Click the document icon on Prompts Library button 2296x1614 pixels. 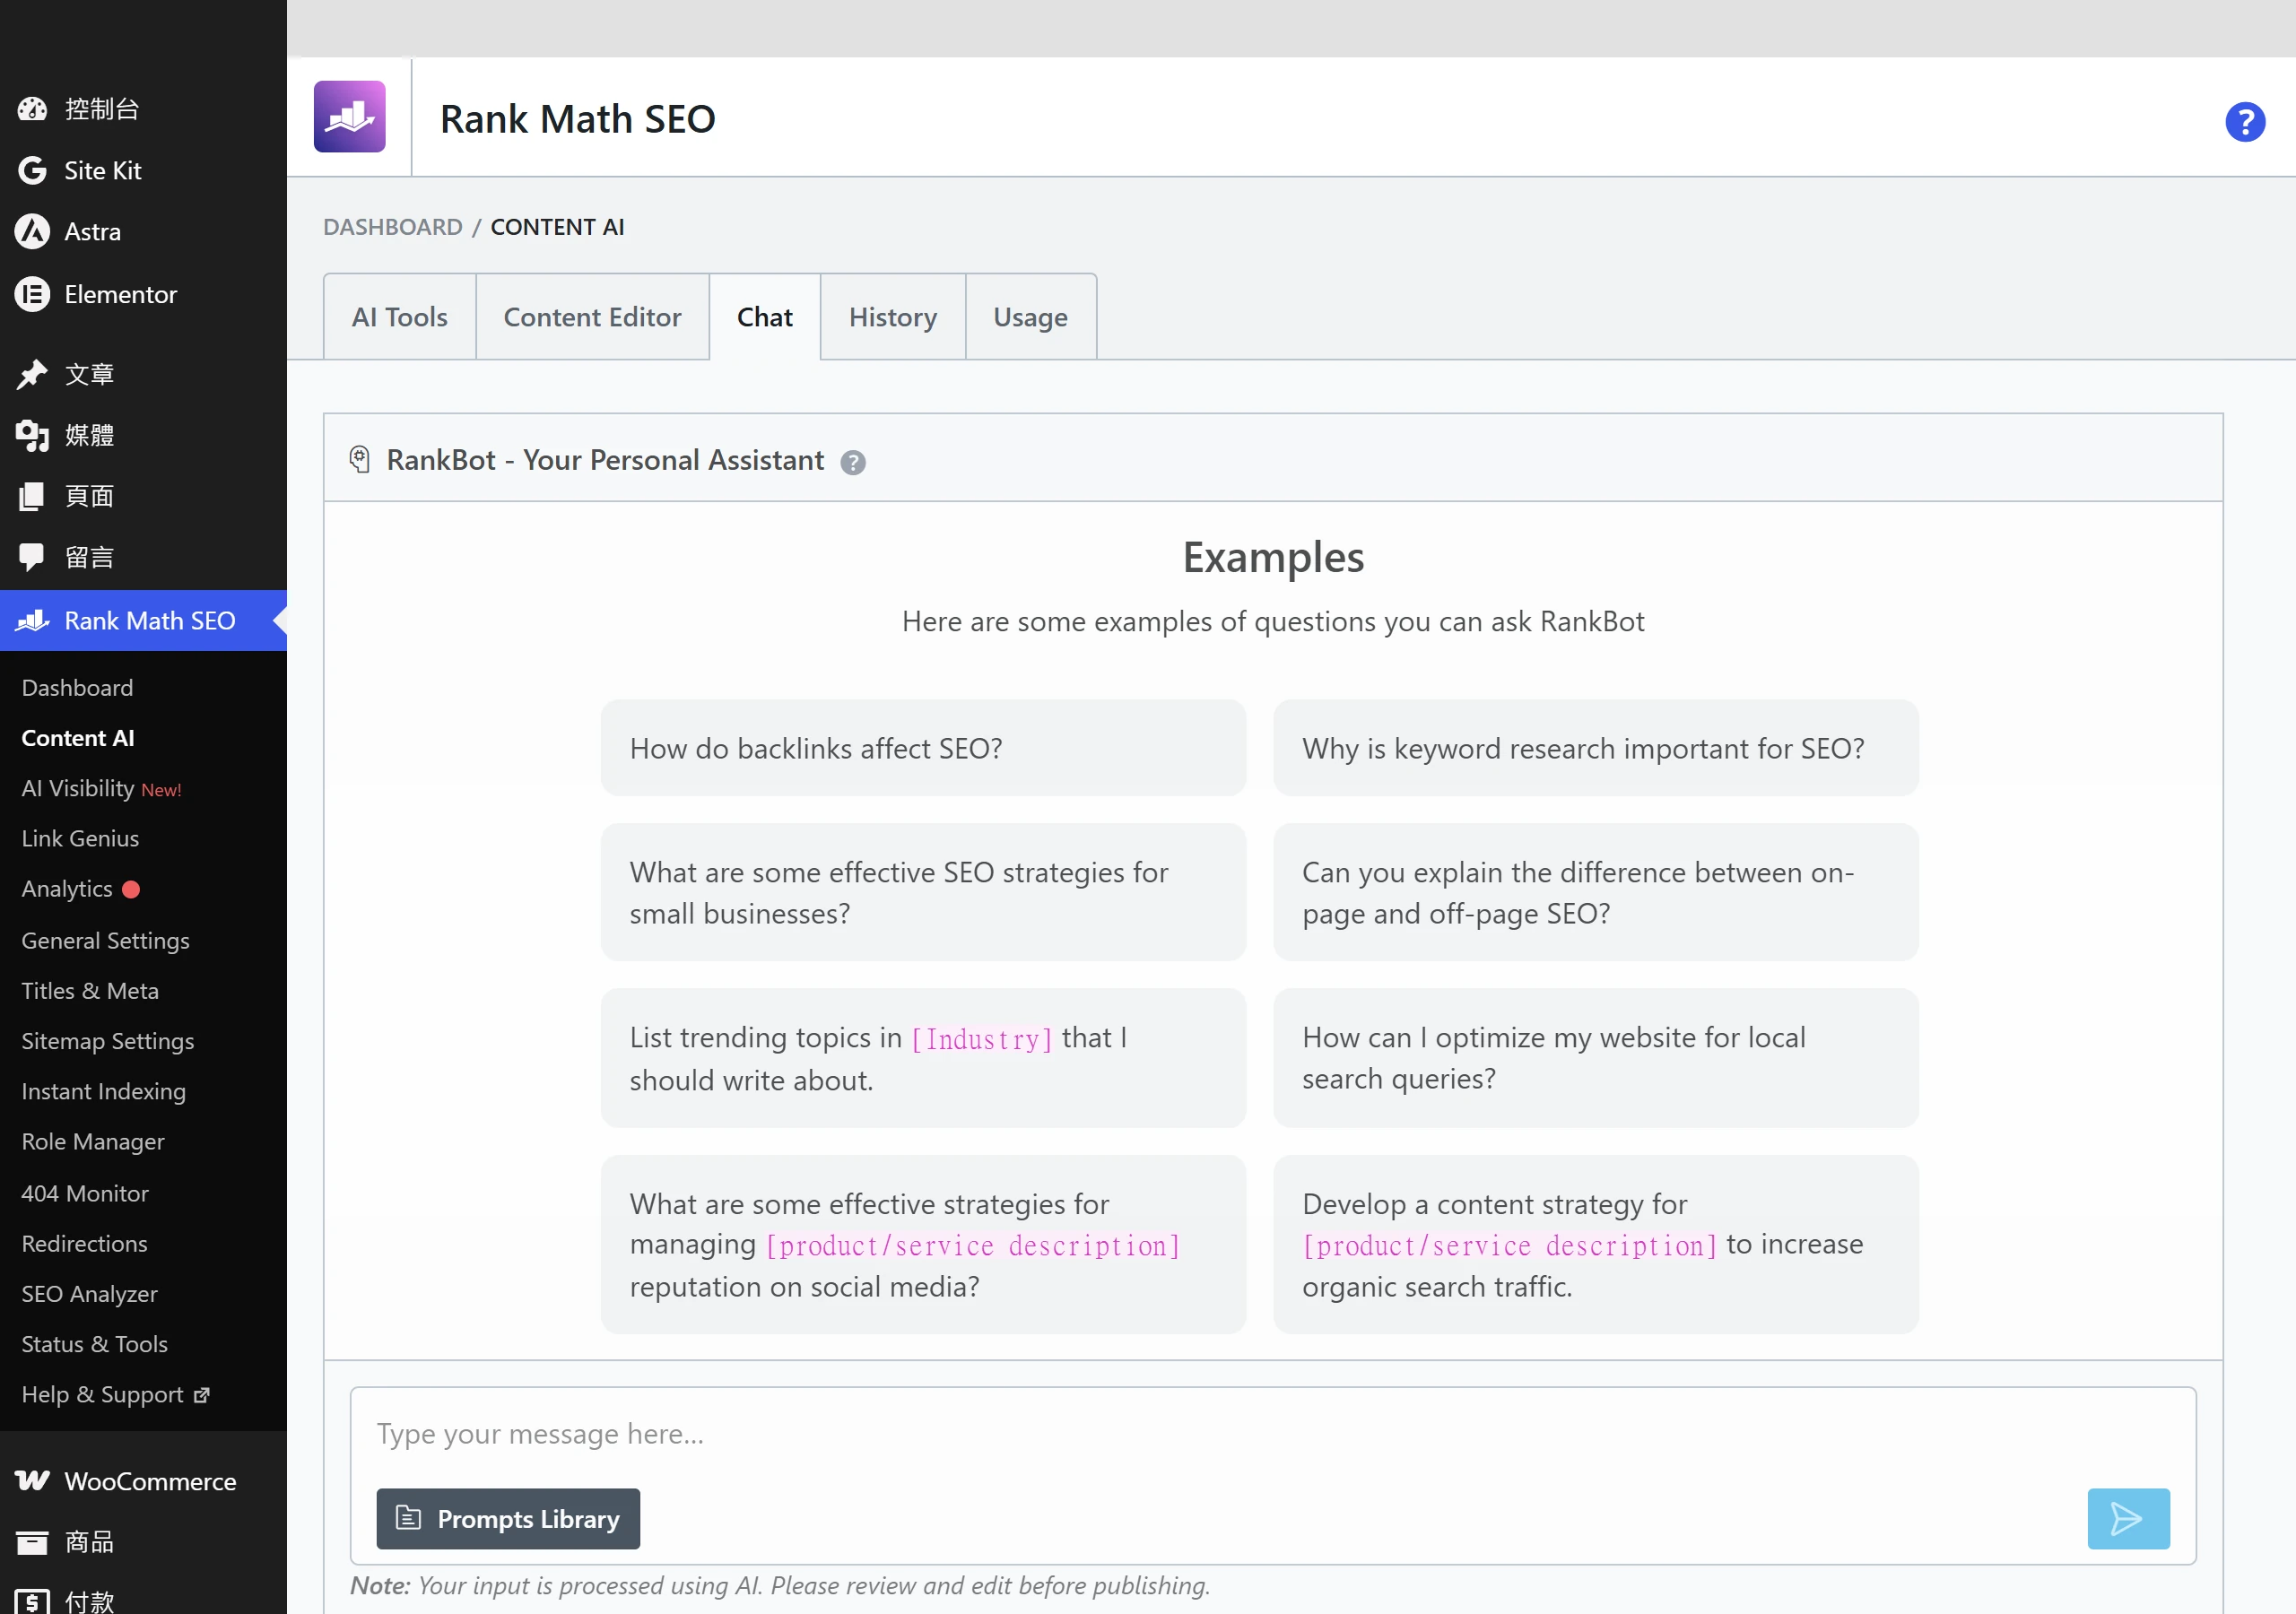click(408, 1518)
